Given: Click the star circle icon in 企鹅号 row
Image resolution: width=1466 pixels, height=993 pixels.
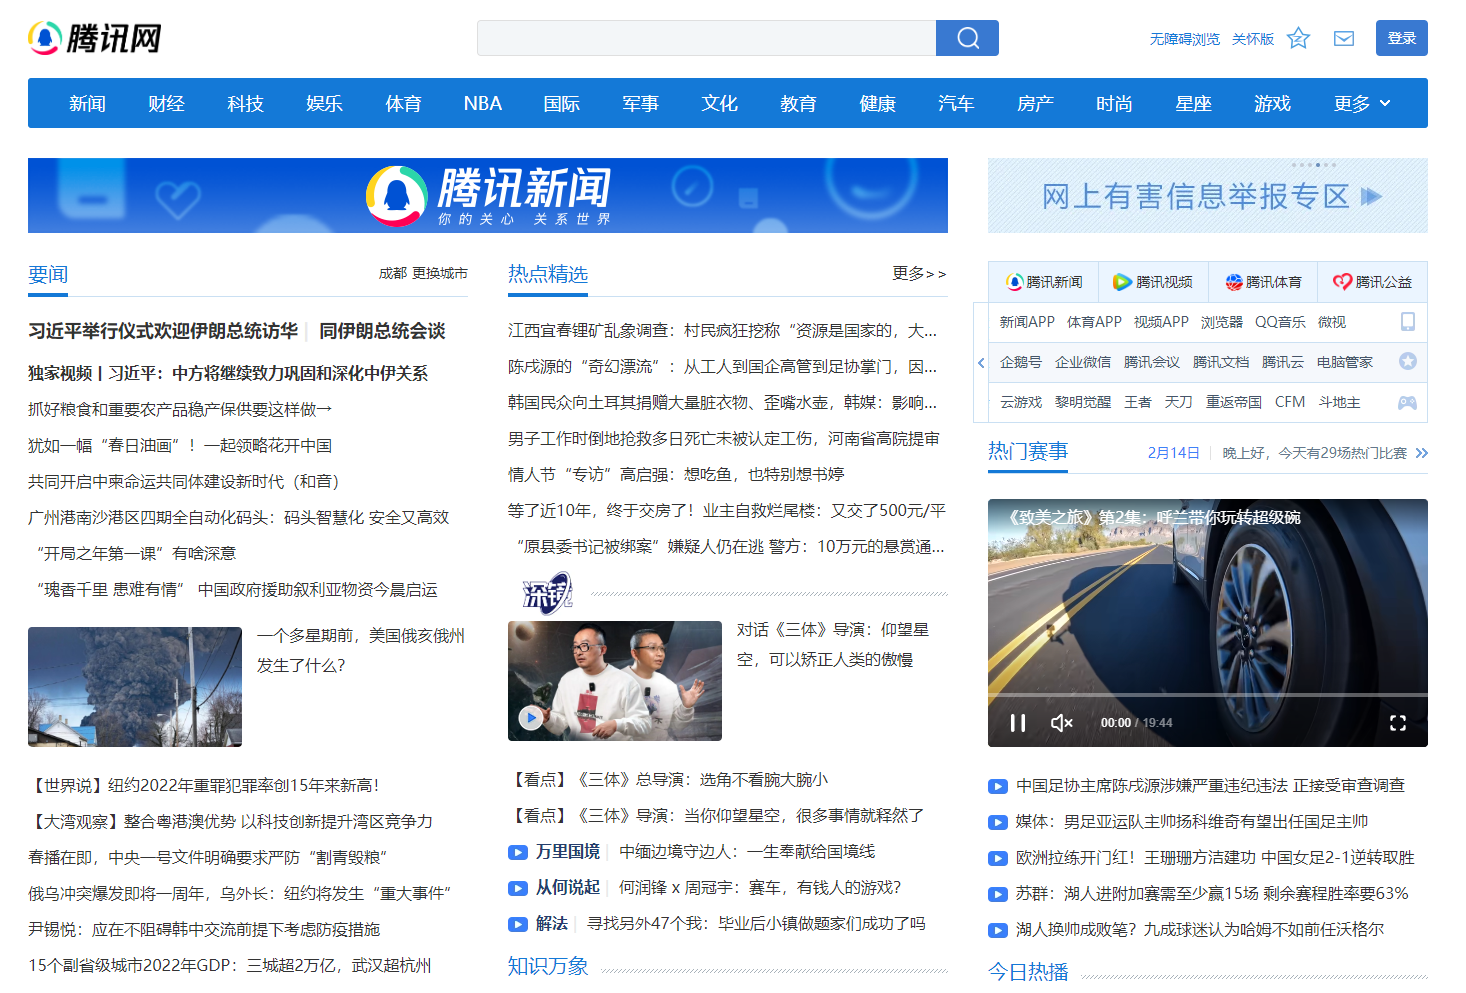Looking at the screenshot, I should point(1407,361).
